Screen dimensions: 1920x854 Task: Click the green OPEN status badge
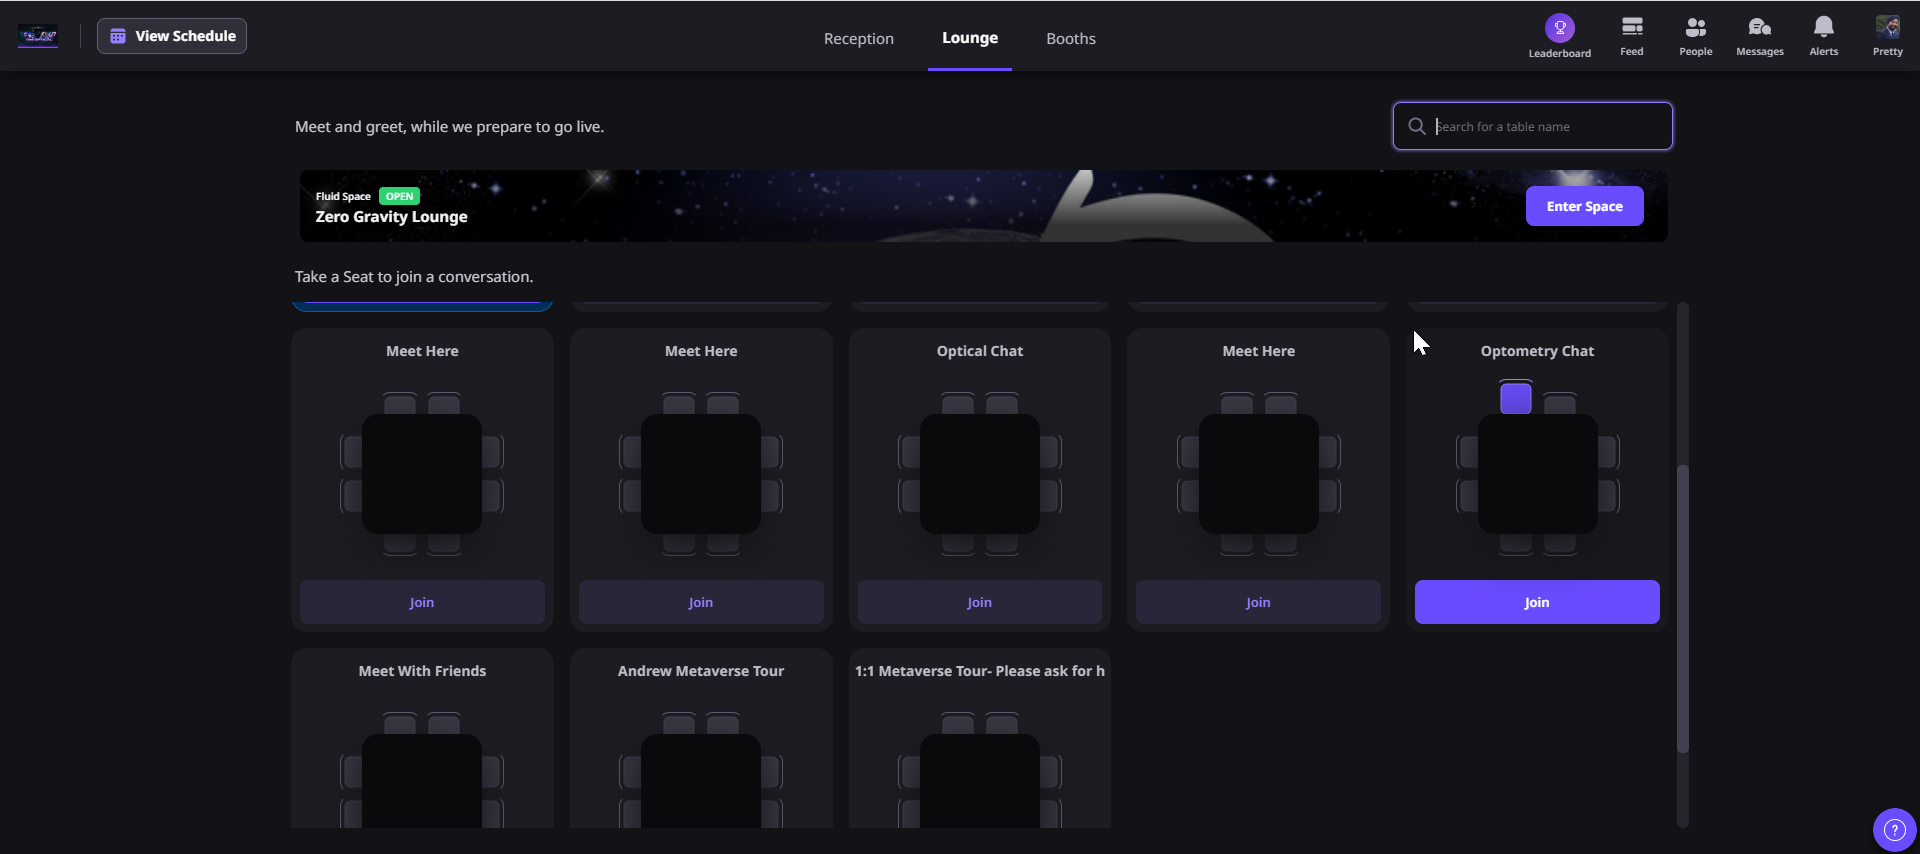pyautogui.click(x=399, y=196)
